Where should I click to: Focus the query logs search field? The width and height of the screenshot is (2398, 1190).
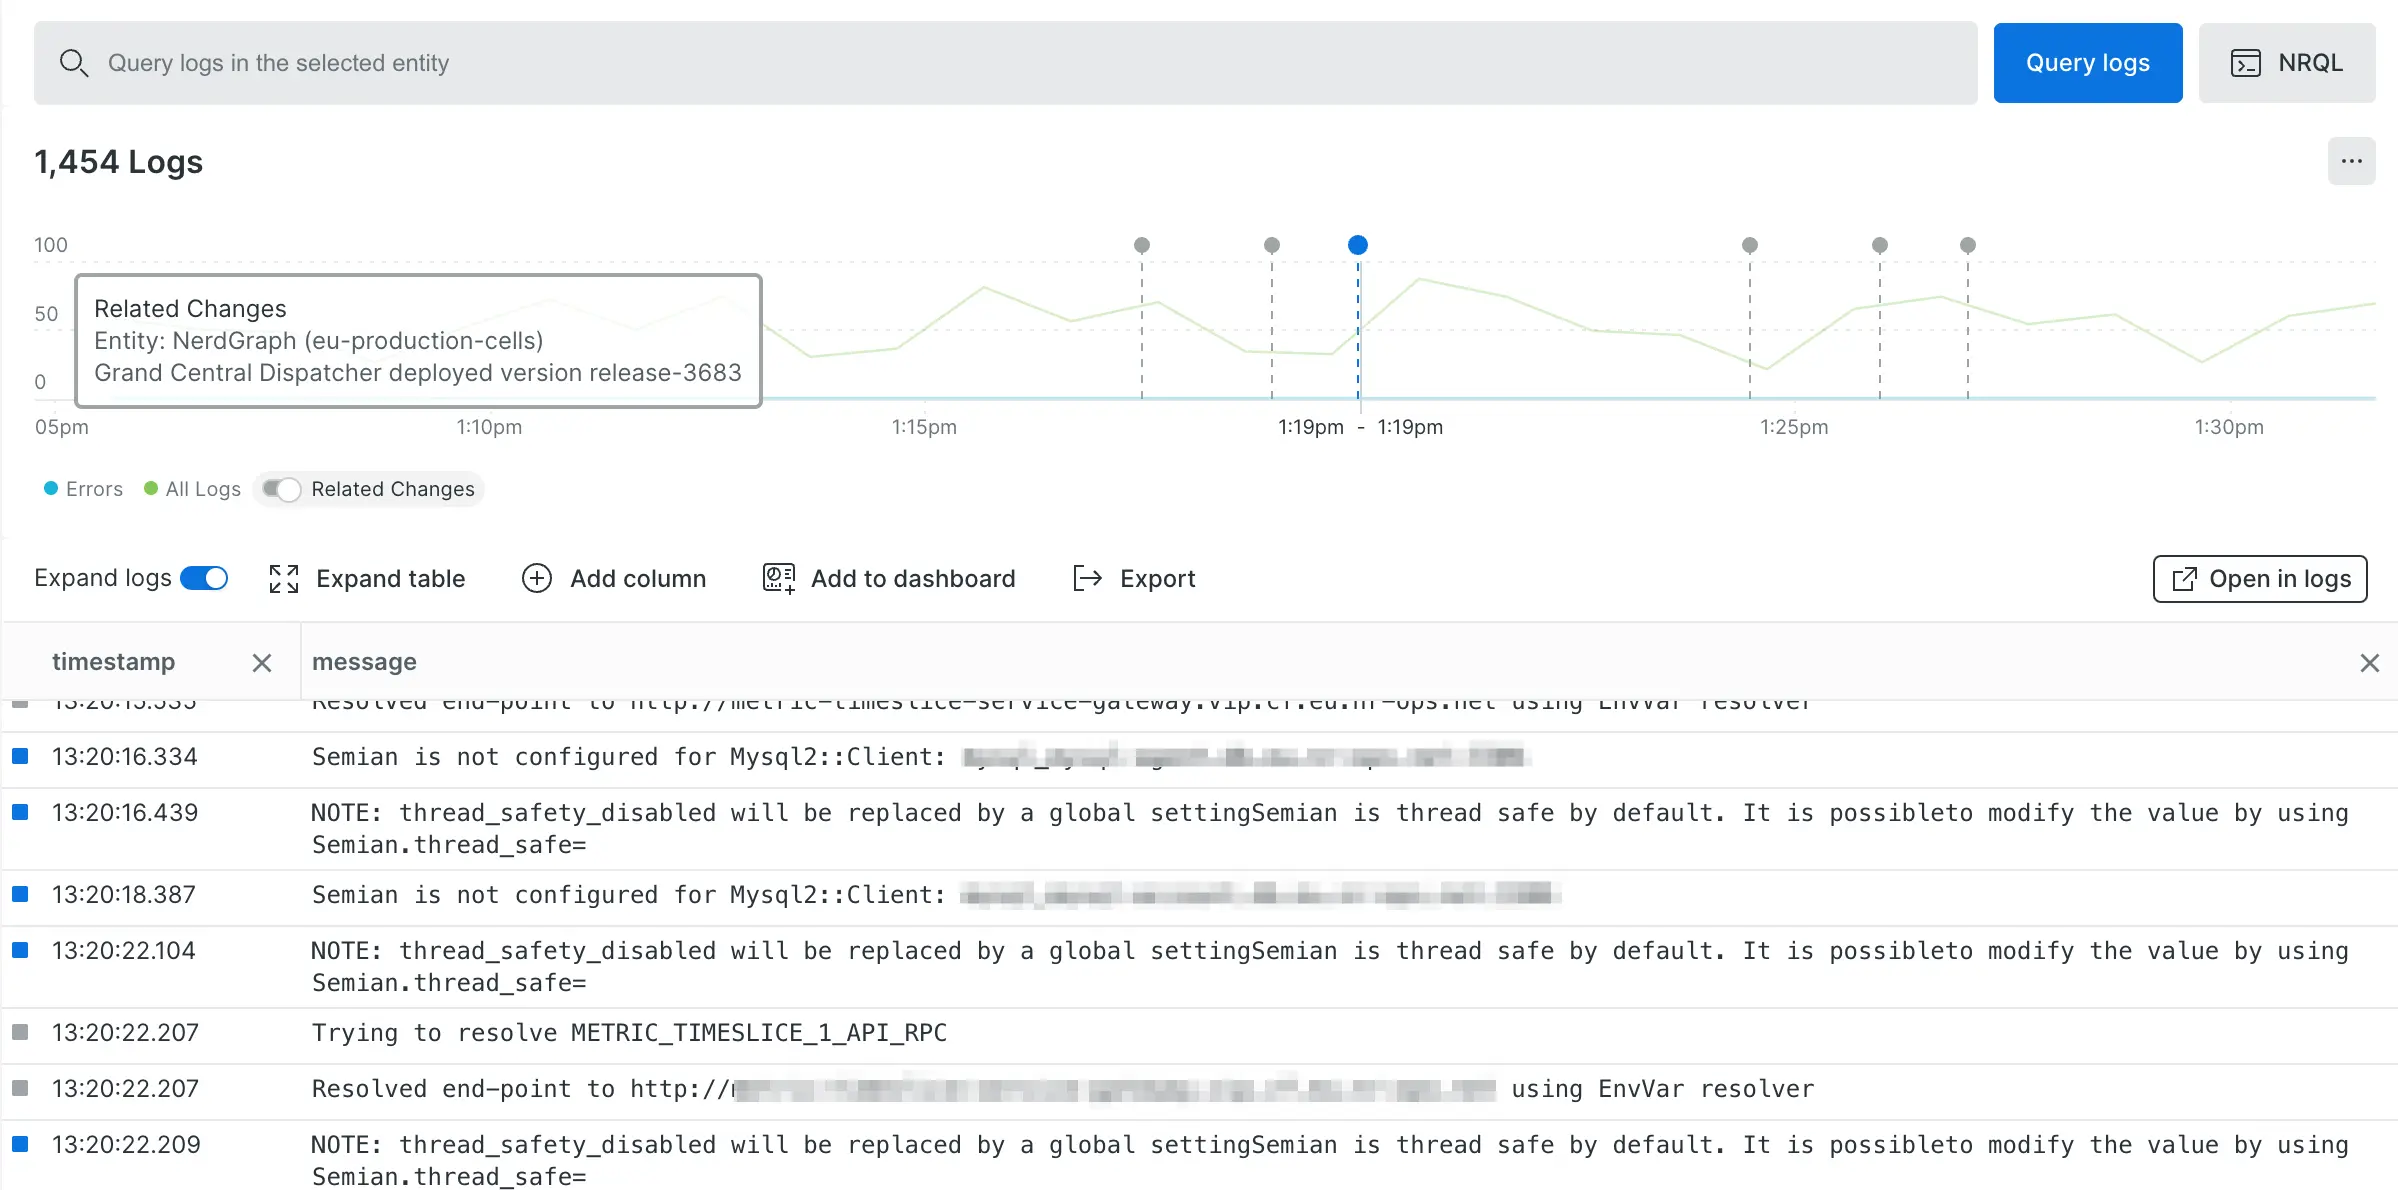click(x=1005, y=63)
